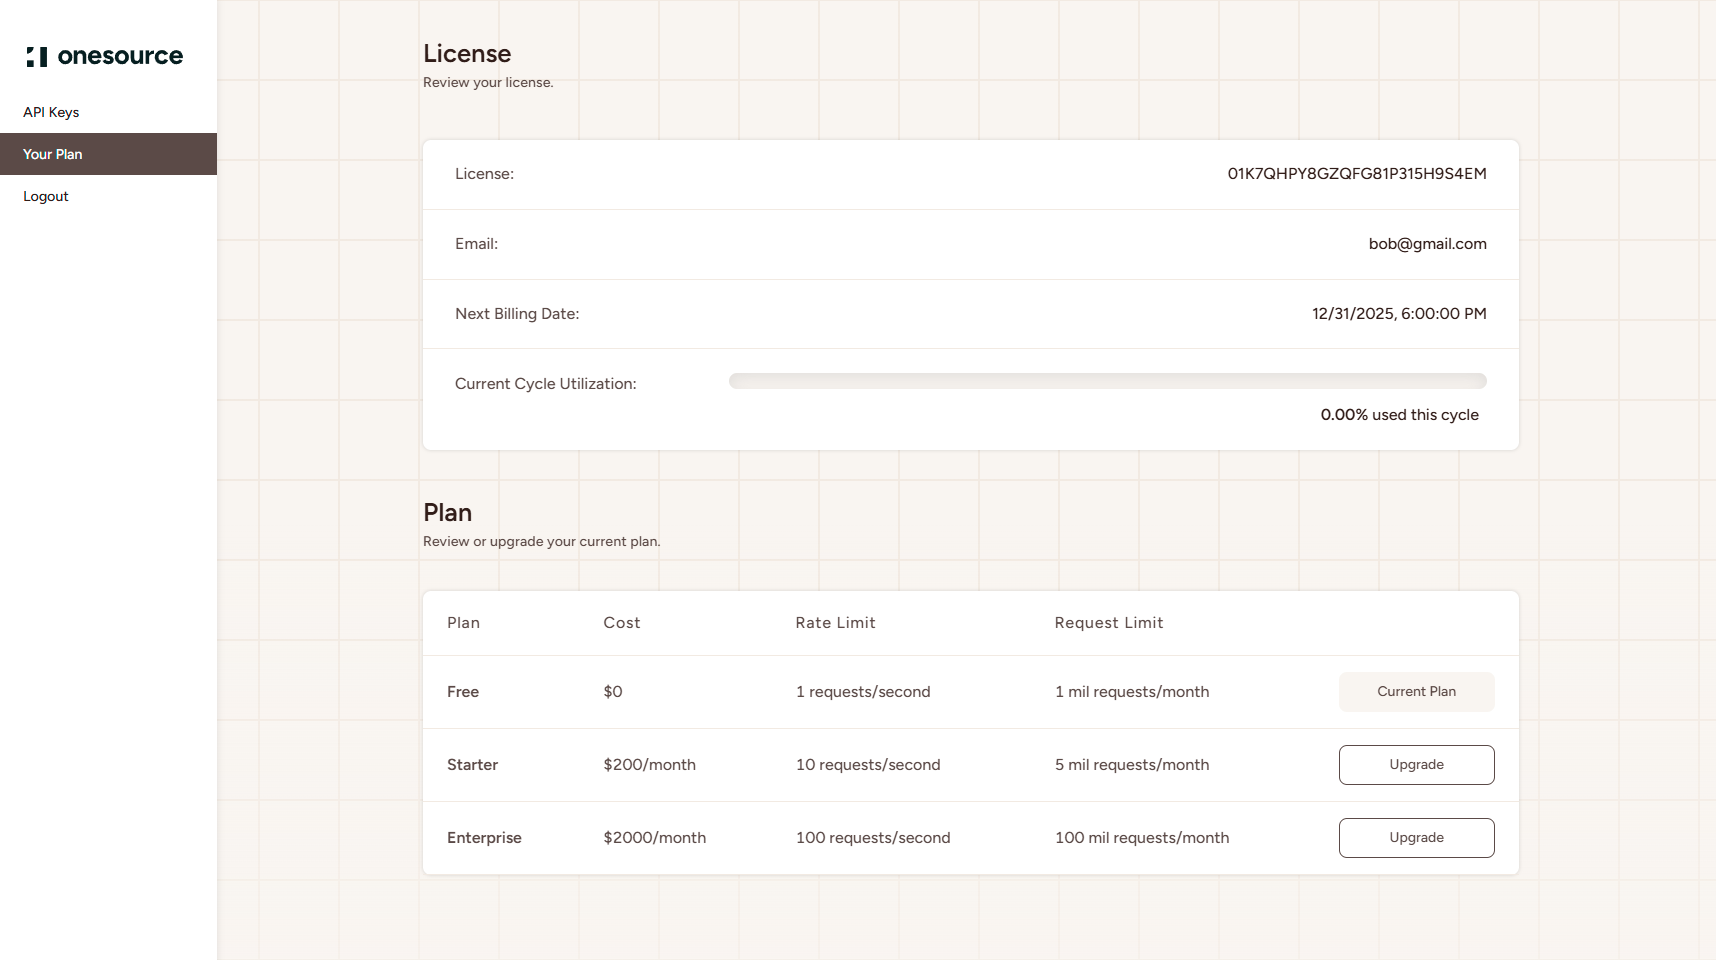Click the email bob@gmail.com
Viewport: 1716px width, 960px height.
click(x=1427, y=243)
